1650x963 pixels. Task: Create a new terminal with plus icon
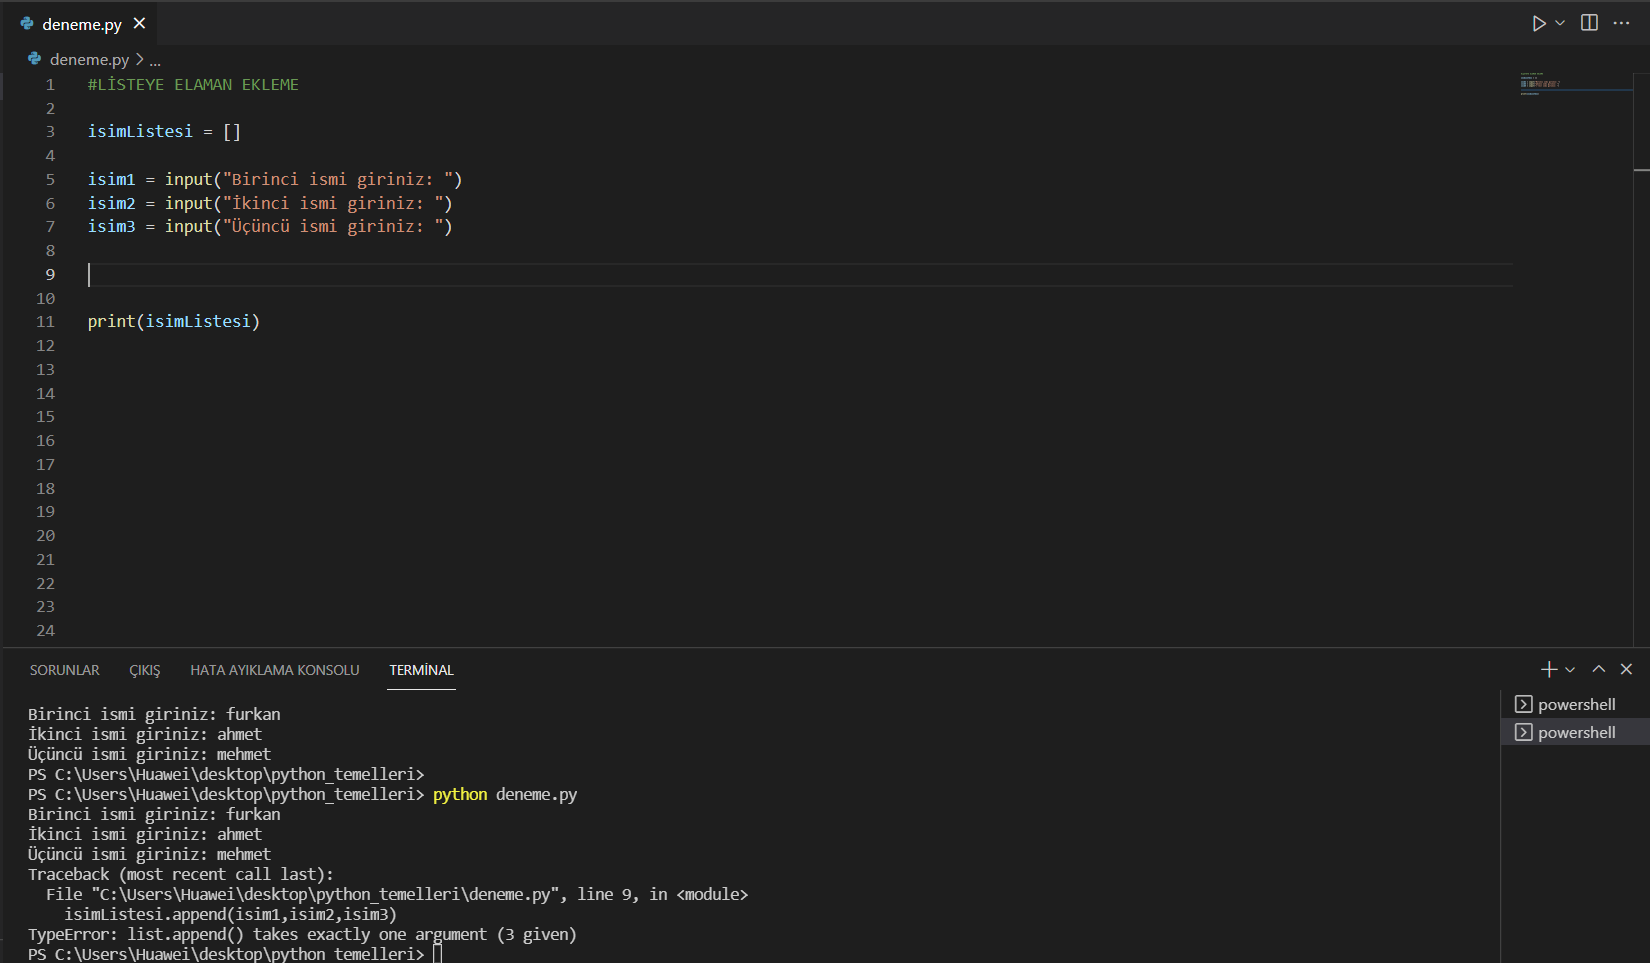[1548, 669]
